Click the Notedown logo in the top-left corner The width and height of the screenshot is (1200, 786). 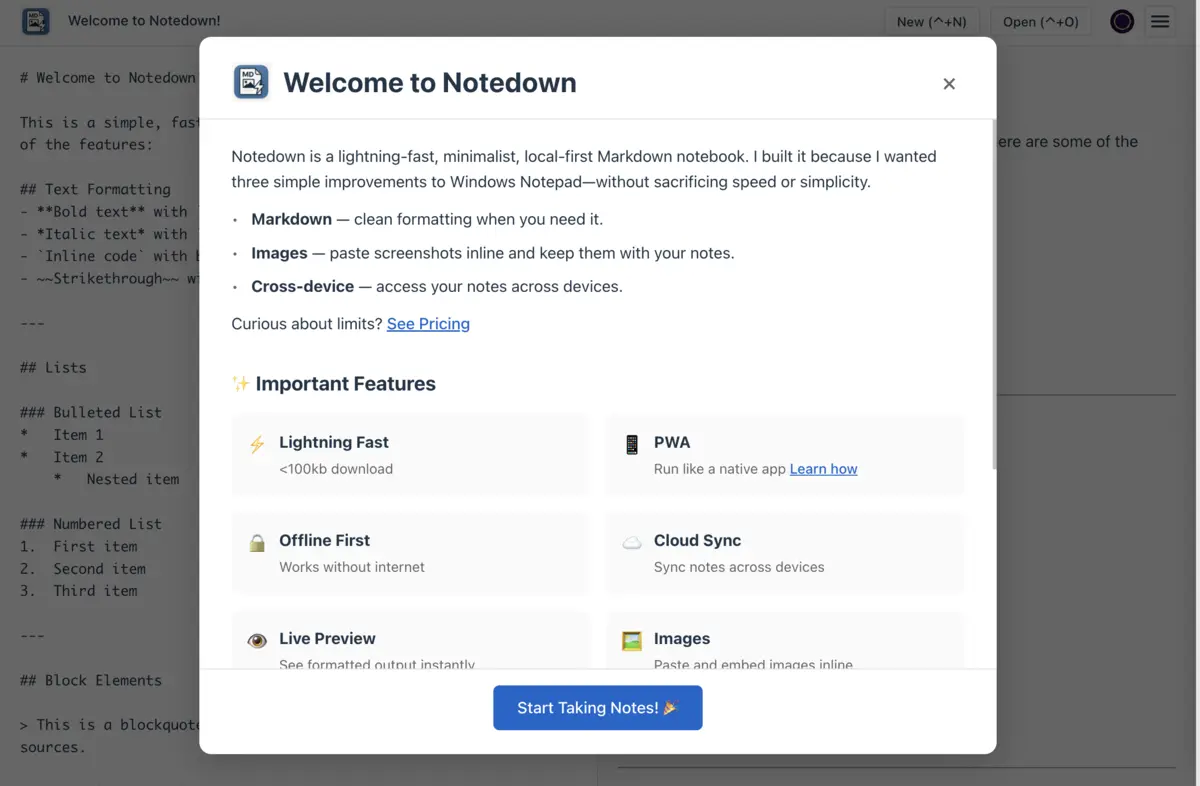35,20
